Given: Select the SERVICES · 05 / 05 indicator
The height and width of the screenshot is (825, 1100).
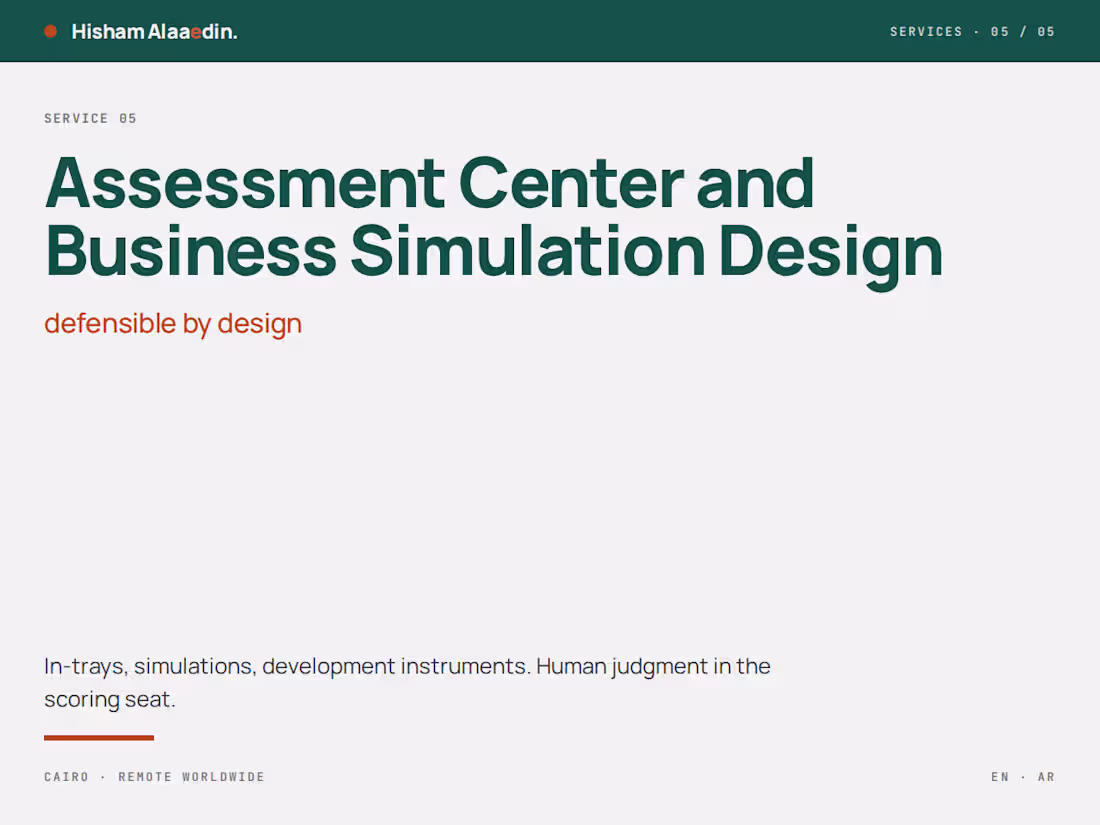Looking at the screenshot, I should 972,32.
